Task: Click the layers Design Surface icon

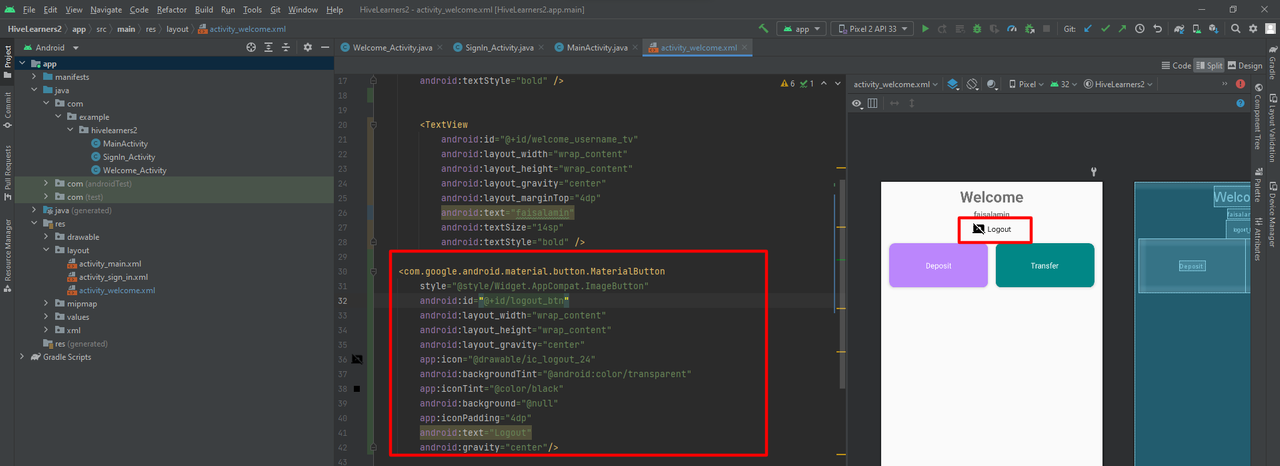Action: (x=954, y=84)
